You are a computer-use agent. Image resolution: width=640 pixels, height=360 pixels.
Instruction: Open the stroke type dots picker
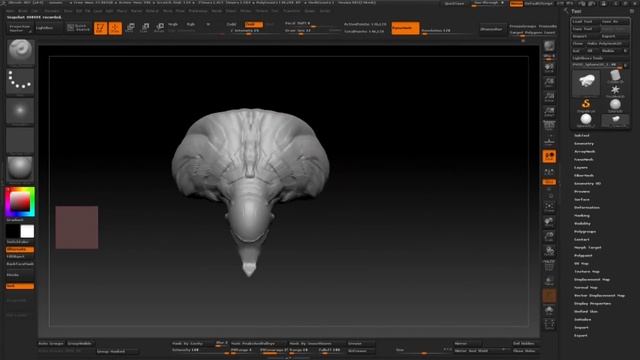click(20, 81)
